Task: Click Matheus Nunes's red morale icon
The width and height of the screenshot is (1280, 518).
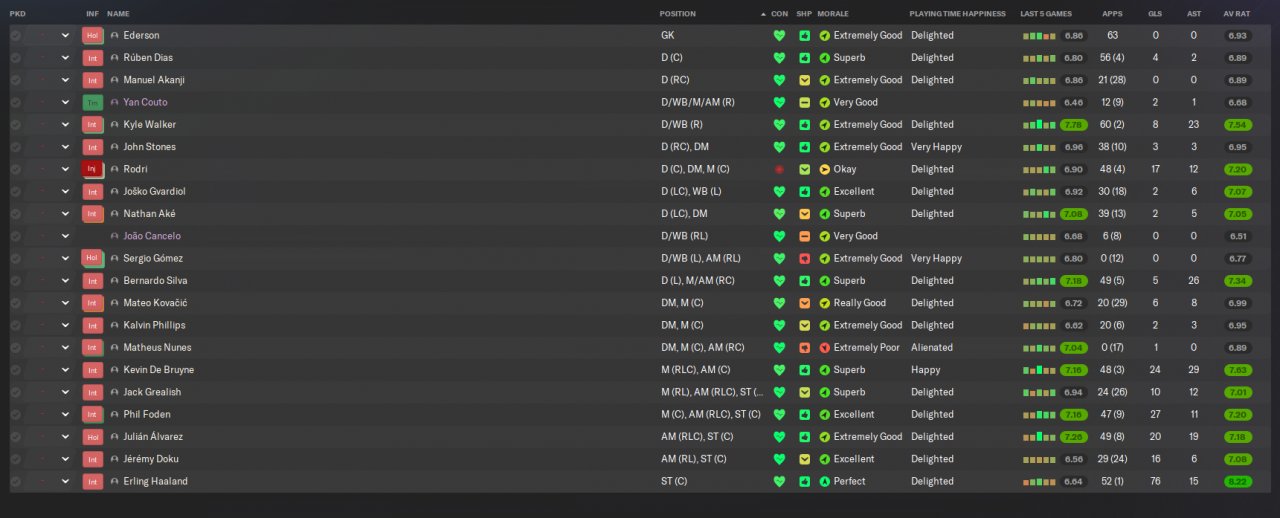Action: coord(825,347)
